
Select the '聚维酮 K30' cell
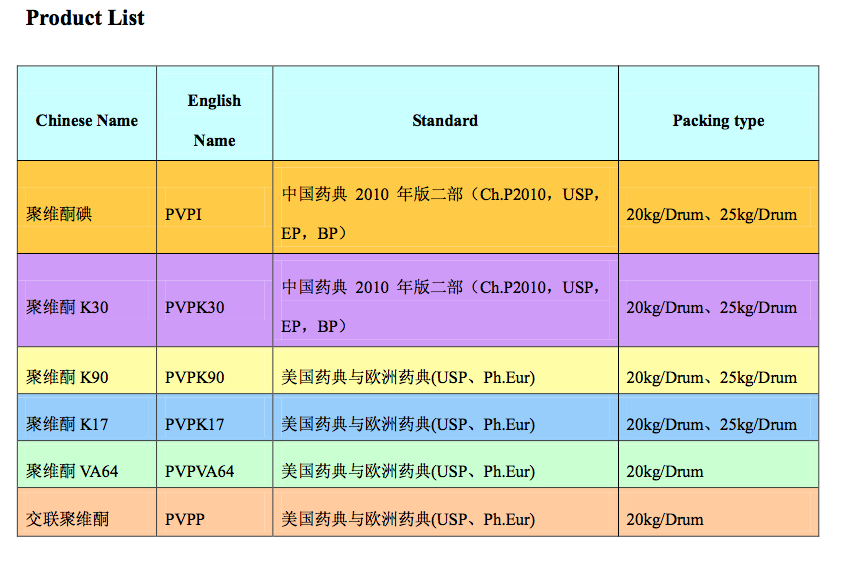pyautogui.click(x=87, y=300)
